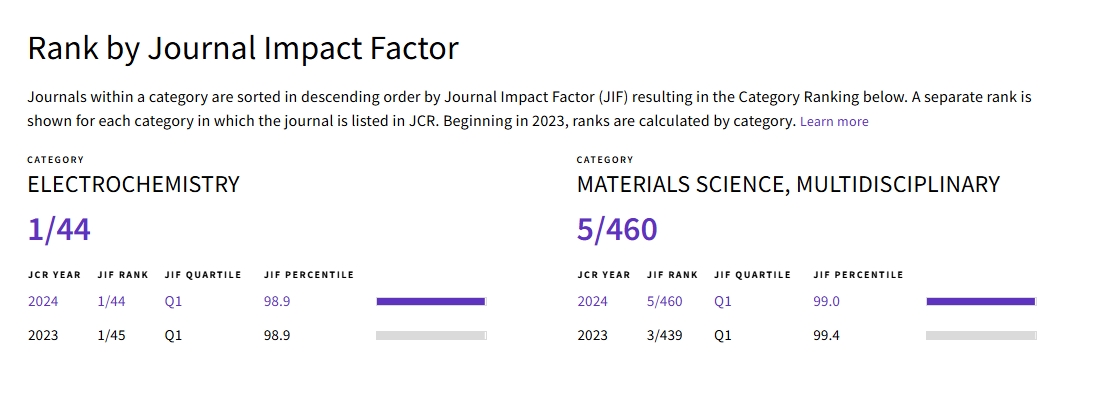Click the purple 2024 percentile bar for Electrochemistry

(430, 301)
